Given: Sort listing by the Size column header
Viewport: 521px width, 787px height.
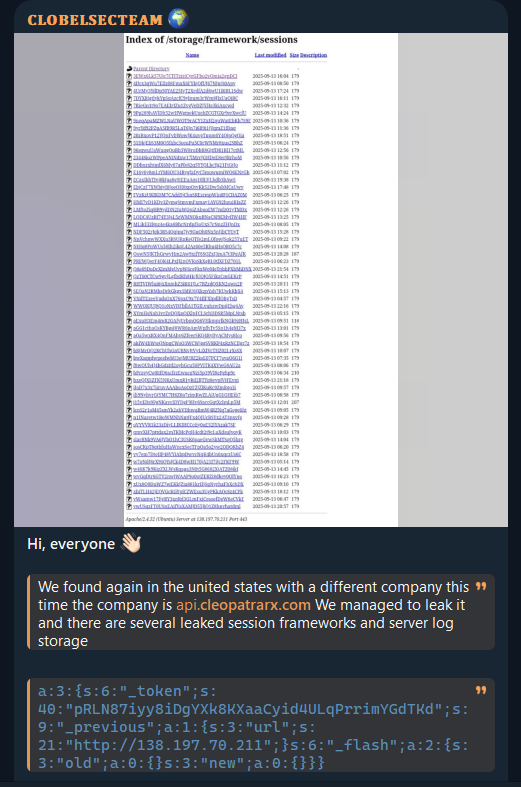Looking at the screenshot, I should tap(294, 55).
